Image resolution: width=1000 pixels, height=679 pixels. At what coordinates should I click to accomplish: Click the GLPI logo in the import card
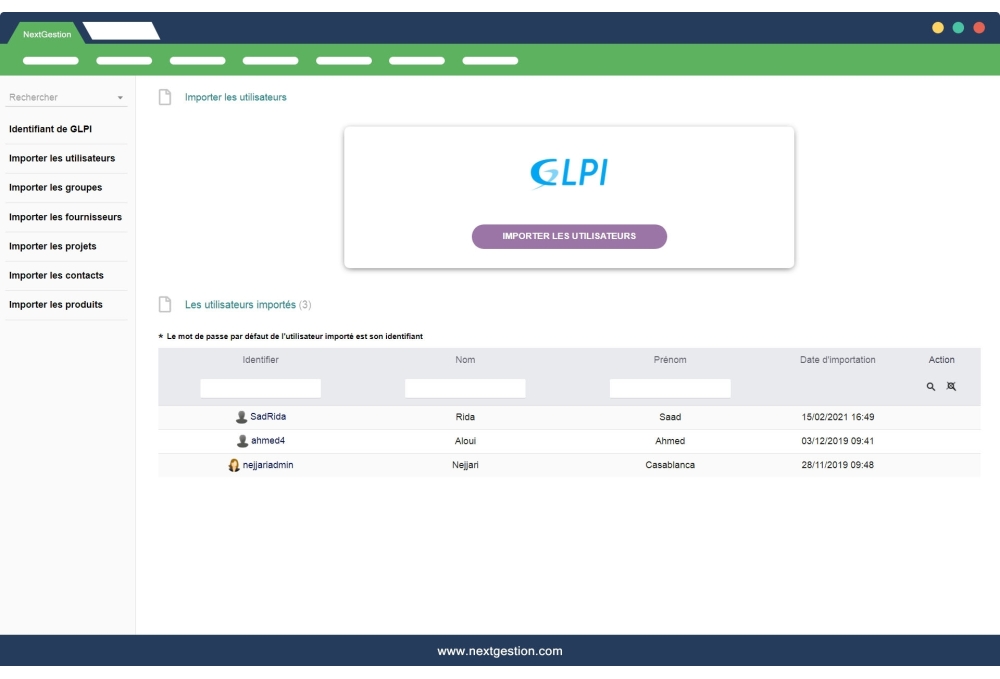[569, 172]
